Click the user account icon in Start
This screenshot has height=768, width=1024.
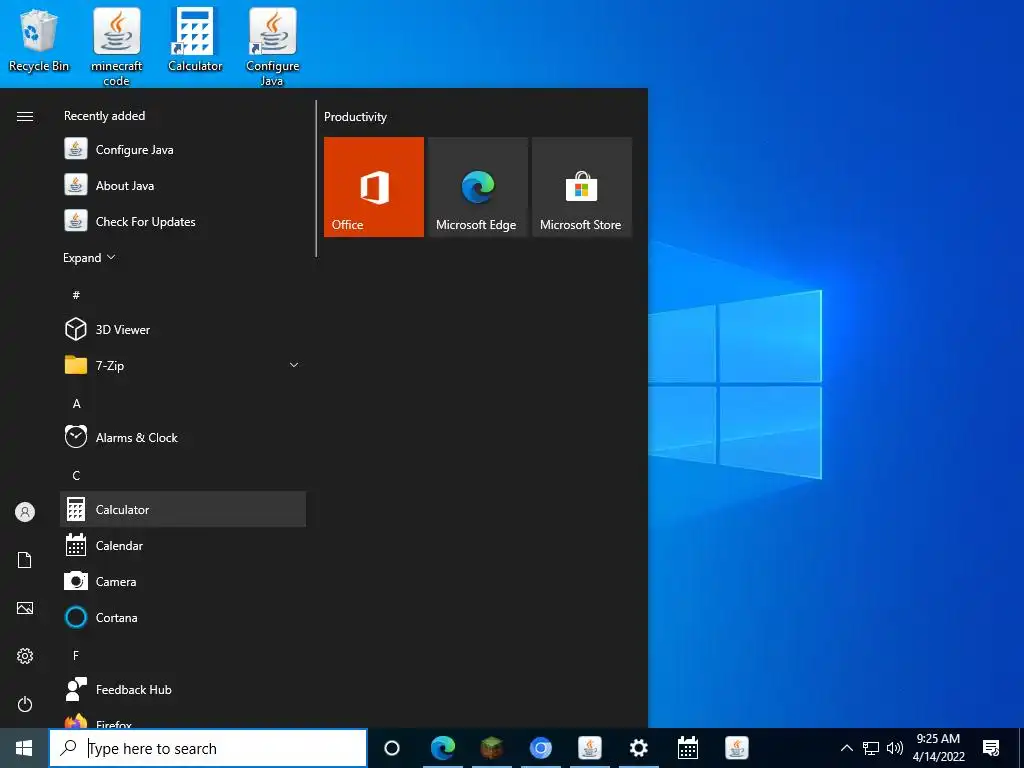click(25, 512)
